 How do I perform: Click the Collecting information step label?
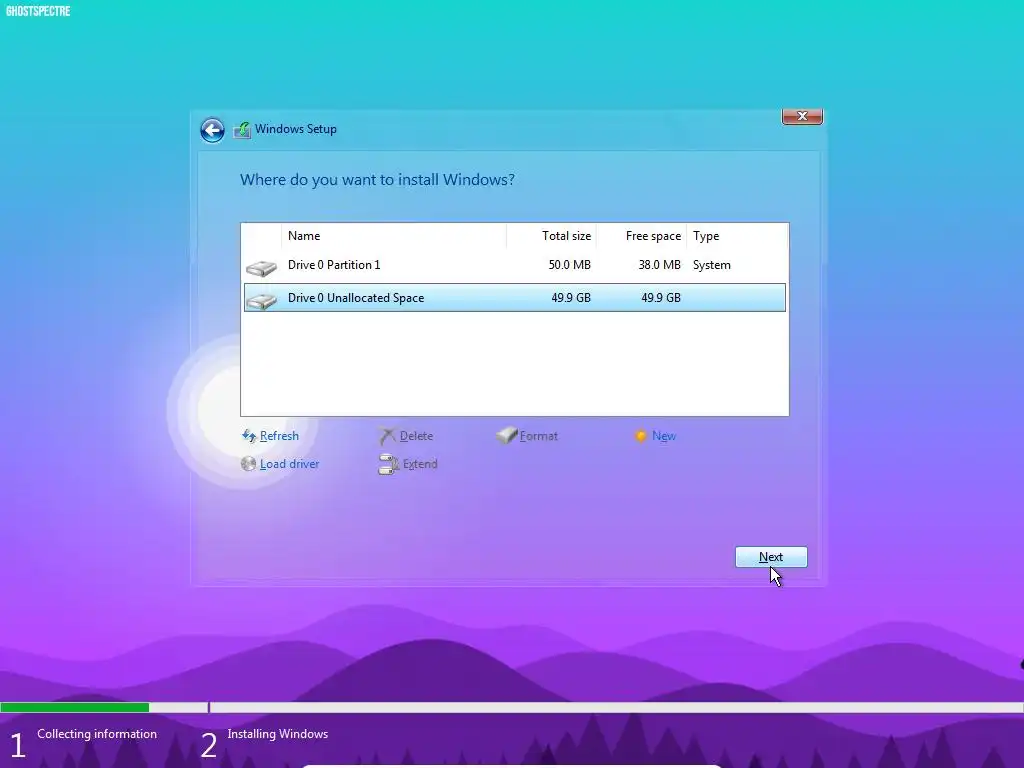97,734
